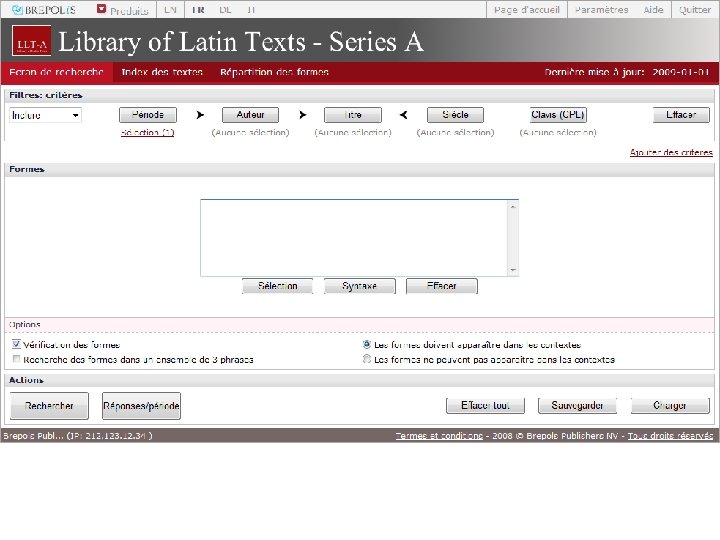Click Sélection button under text area

pyautogui.click(x=277, y=286)
